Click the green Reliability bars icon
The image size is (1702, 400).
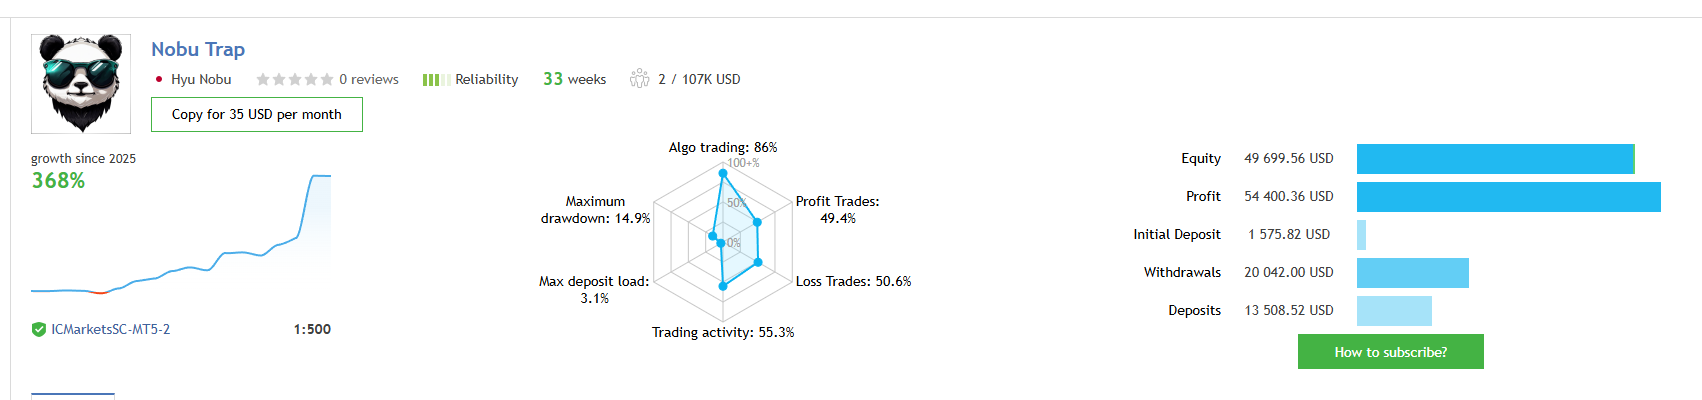pos(435,80)
